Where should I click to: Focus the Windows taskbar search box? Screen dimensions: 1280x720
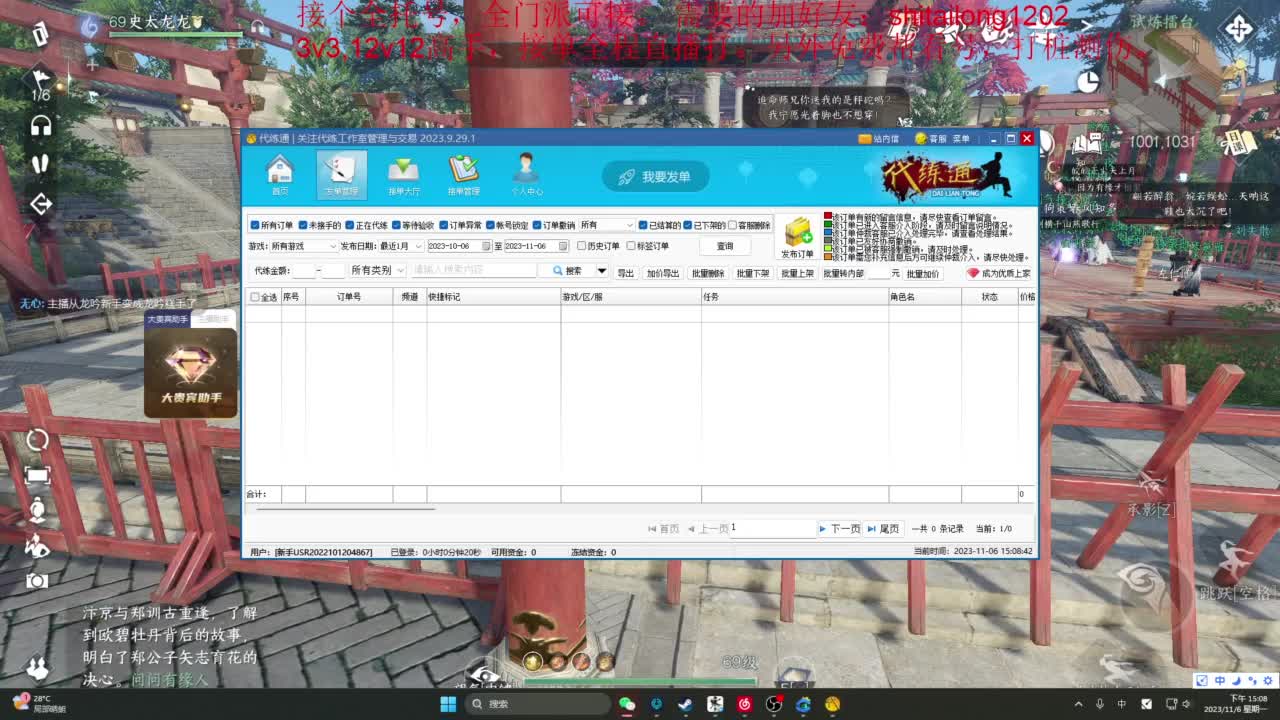(x=539, y=704)
